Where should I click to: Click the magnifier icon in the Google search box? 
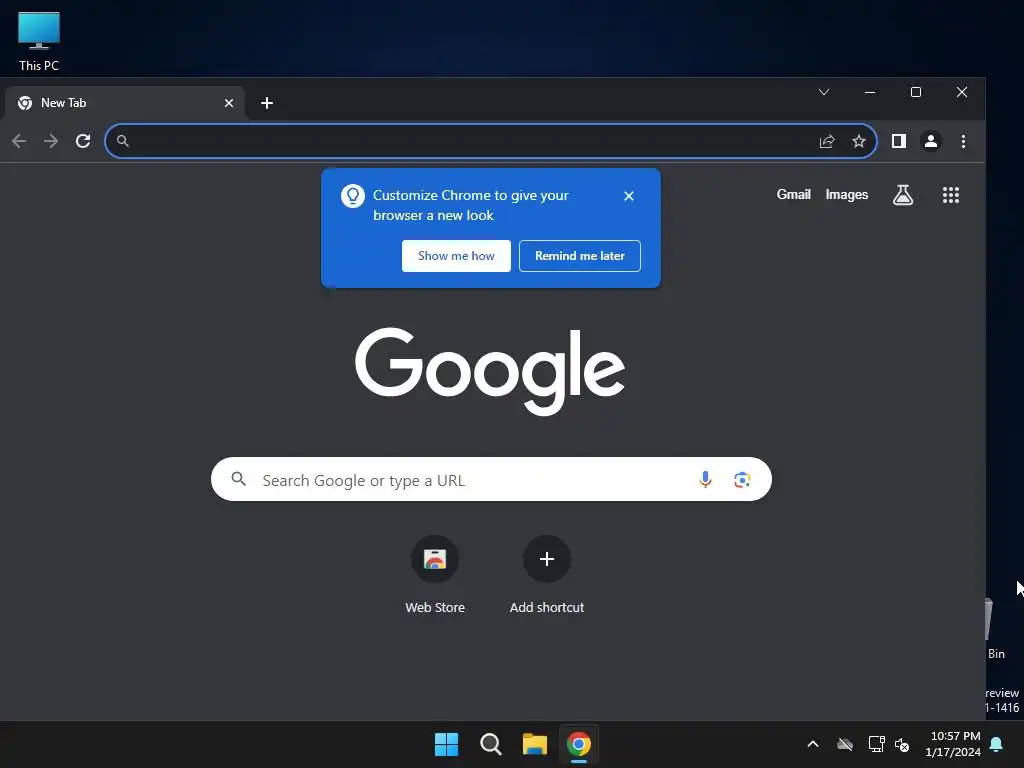pyautogui.click(x=239, y=479)
